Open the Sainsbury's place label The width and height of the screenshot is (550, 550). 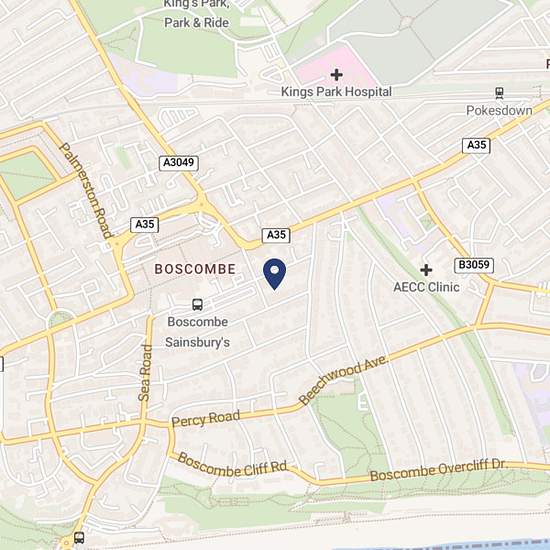click(197, 342)
